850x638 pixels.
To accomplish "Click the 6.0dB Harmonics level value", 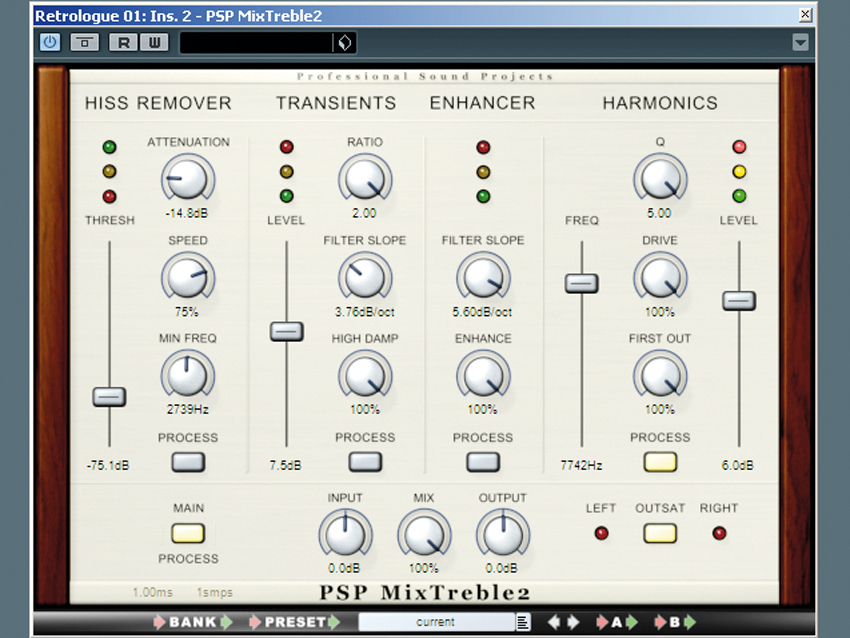I will coord(737,465).
